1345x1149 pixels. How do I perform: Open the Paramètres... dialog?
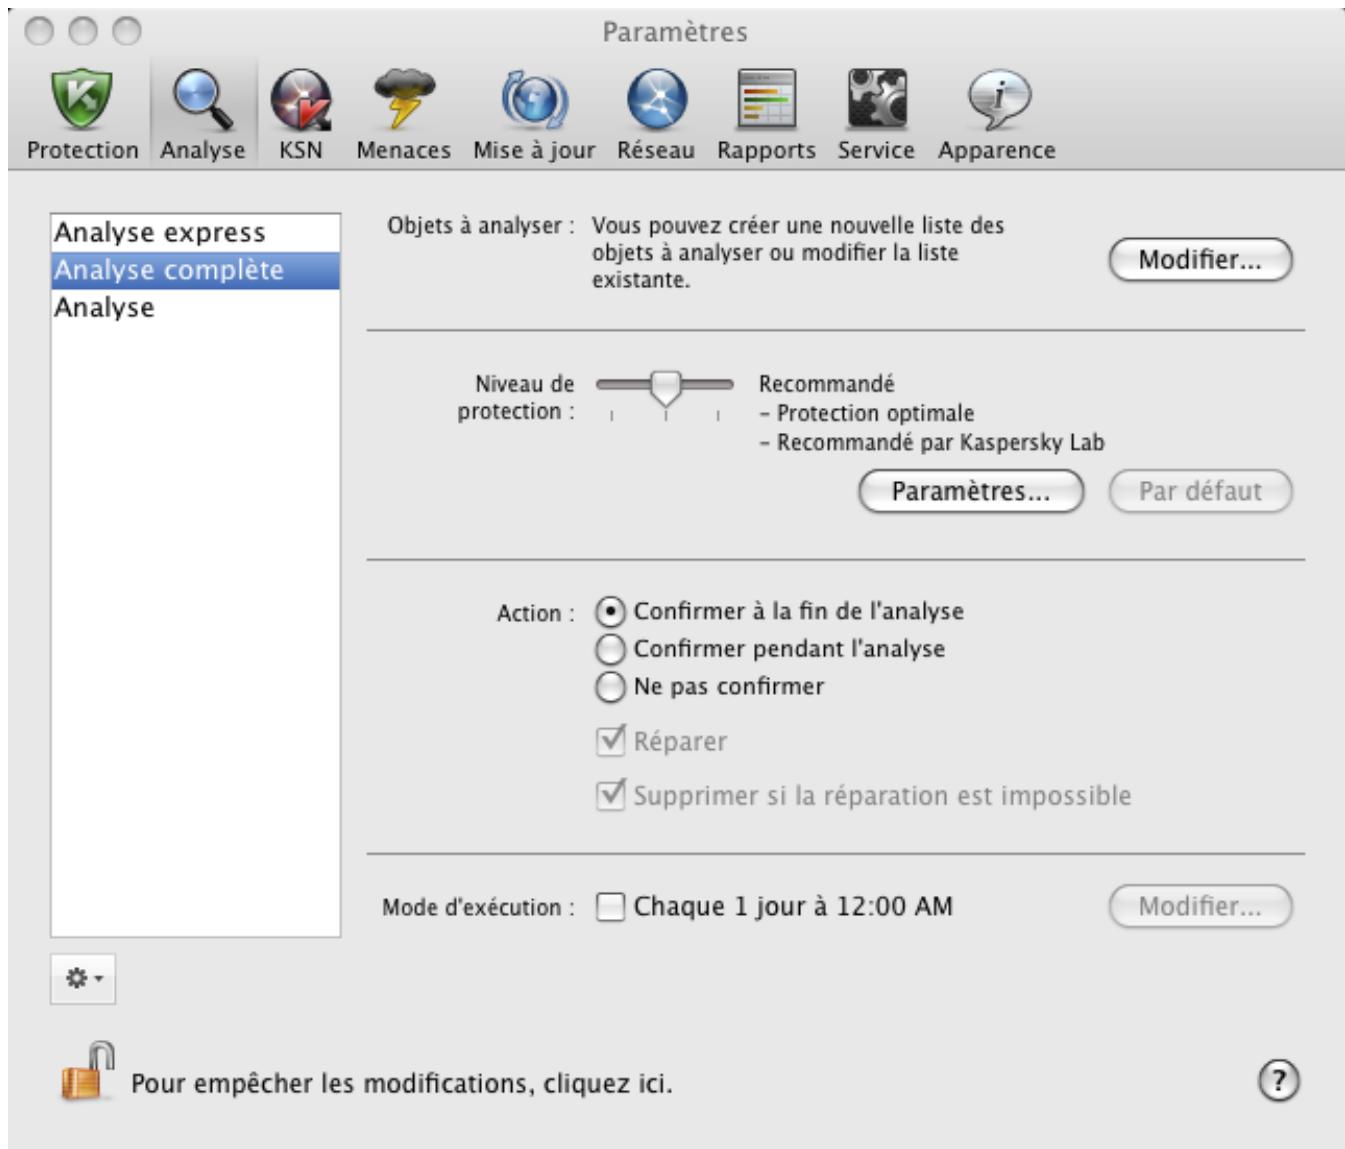click(x=972, y=491)
